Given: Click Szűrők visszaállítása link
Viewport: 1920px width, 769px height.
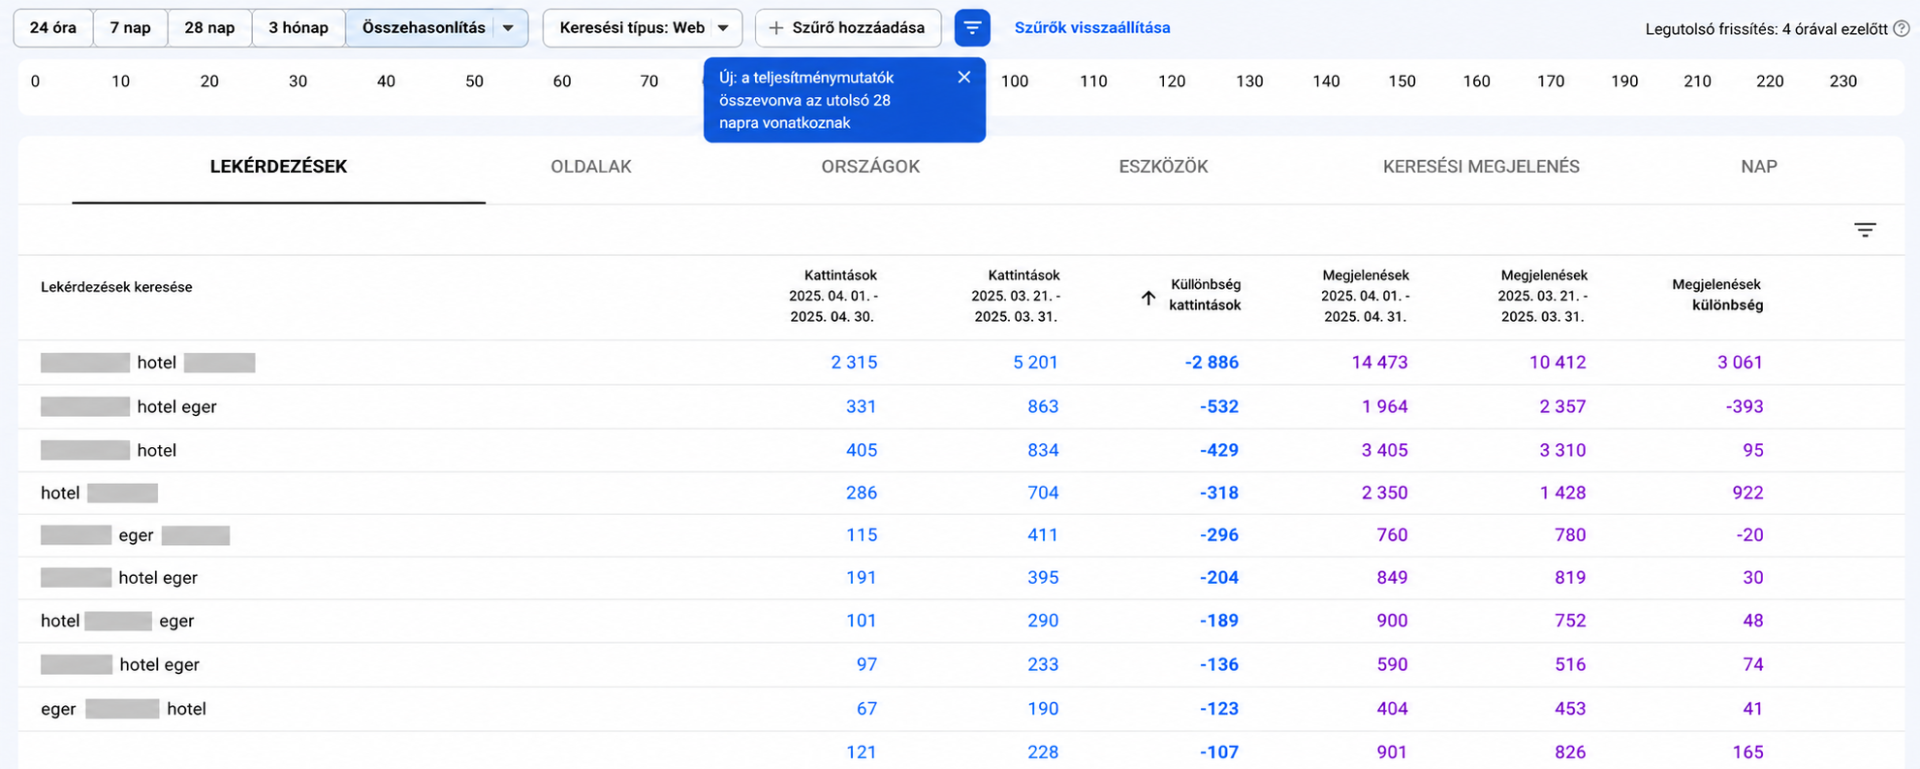Looking at the screenshot, I should click(1092, 28).
